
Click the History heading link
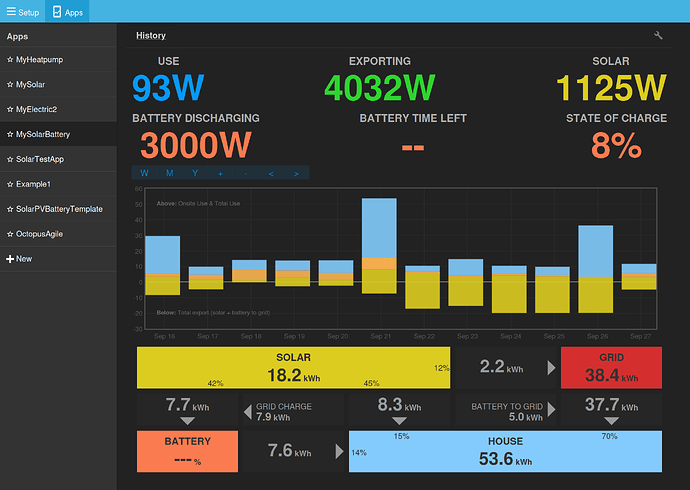(x=151, y=36)
